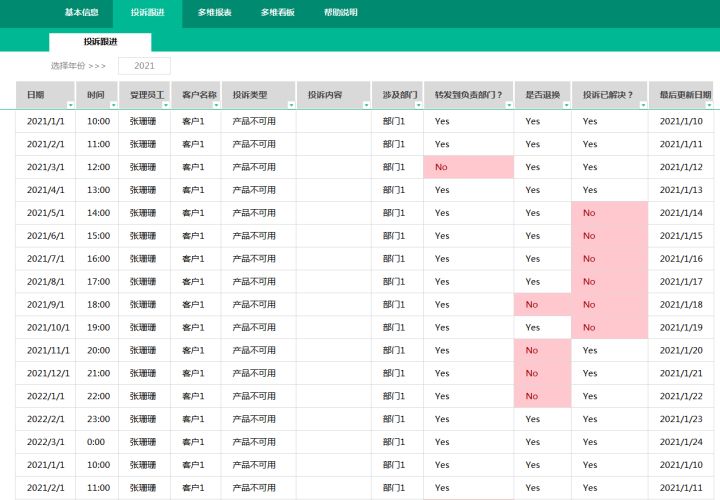Select the date cell 2021/10/1
This screenshot has height=500, width=720.
coord(45,327)
